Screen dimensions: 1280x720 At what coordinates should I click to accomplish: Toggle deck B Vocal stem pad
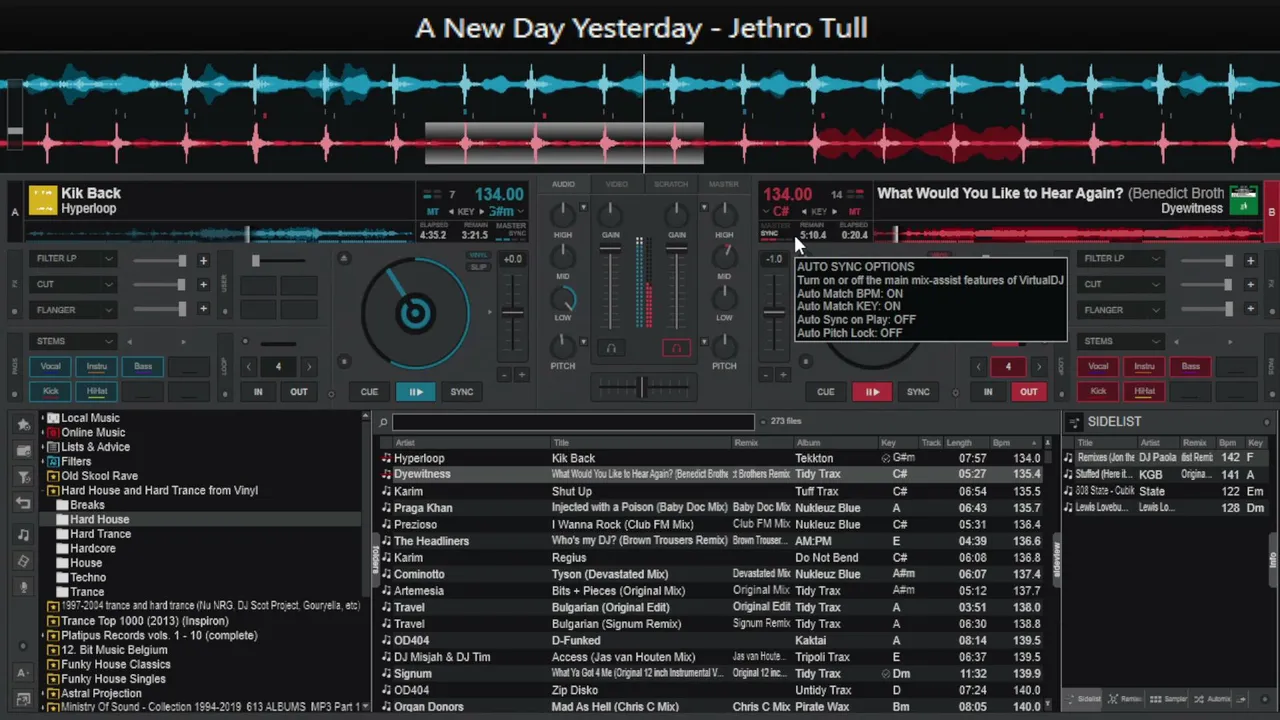coord(1098,367)
